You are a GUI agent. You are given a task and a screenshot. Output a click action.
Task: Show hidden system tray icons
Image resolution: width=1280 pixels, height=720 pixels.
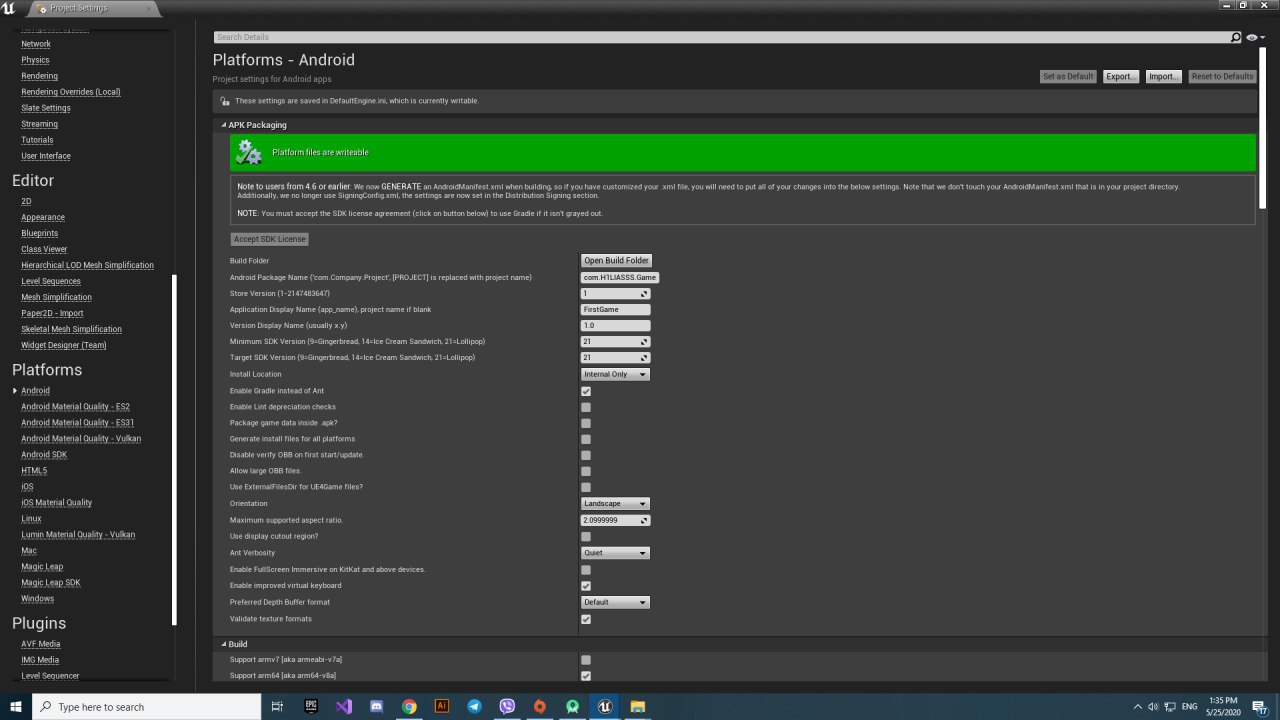click(1137, 706)
